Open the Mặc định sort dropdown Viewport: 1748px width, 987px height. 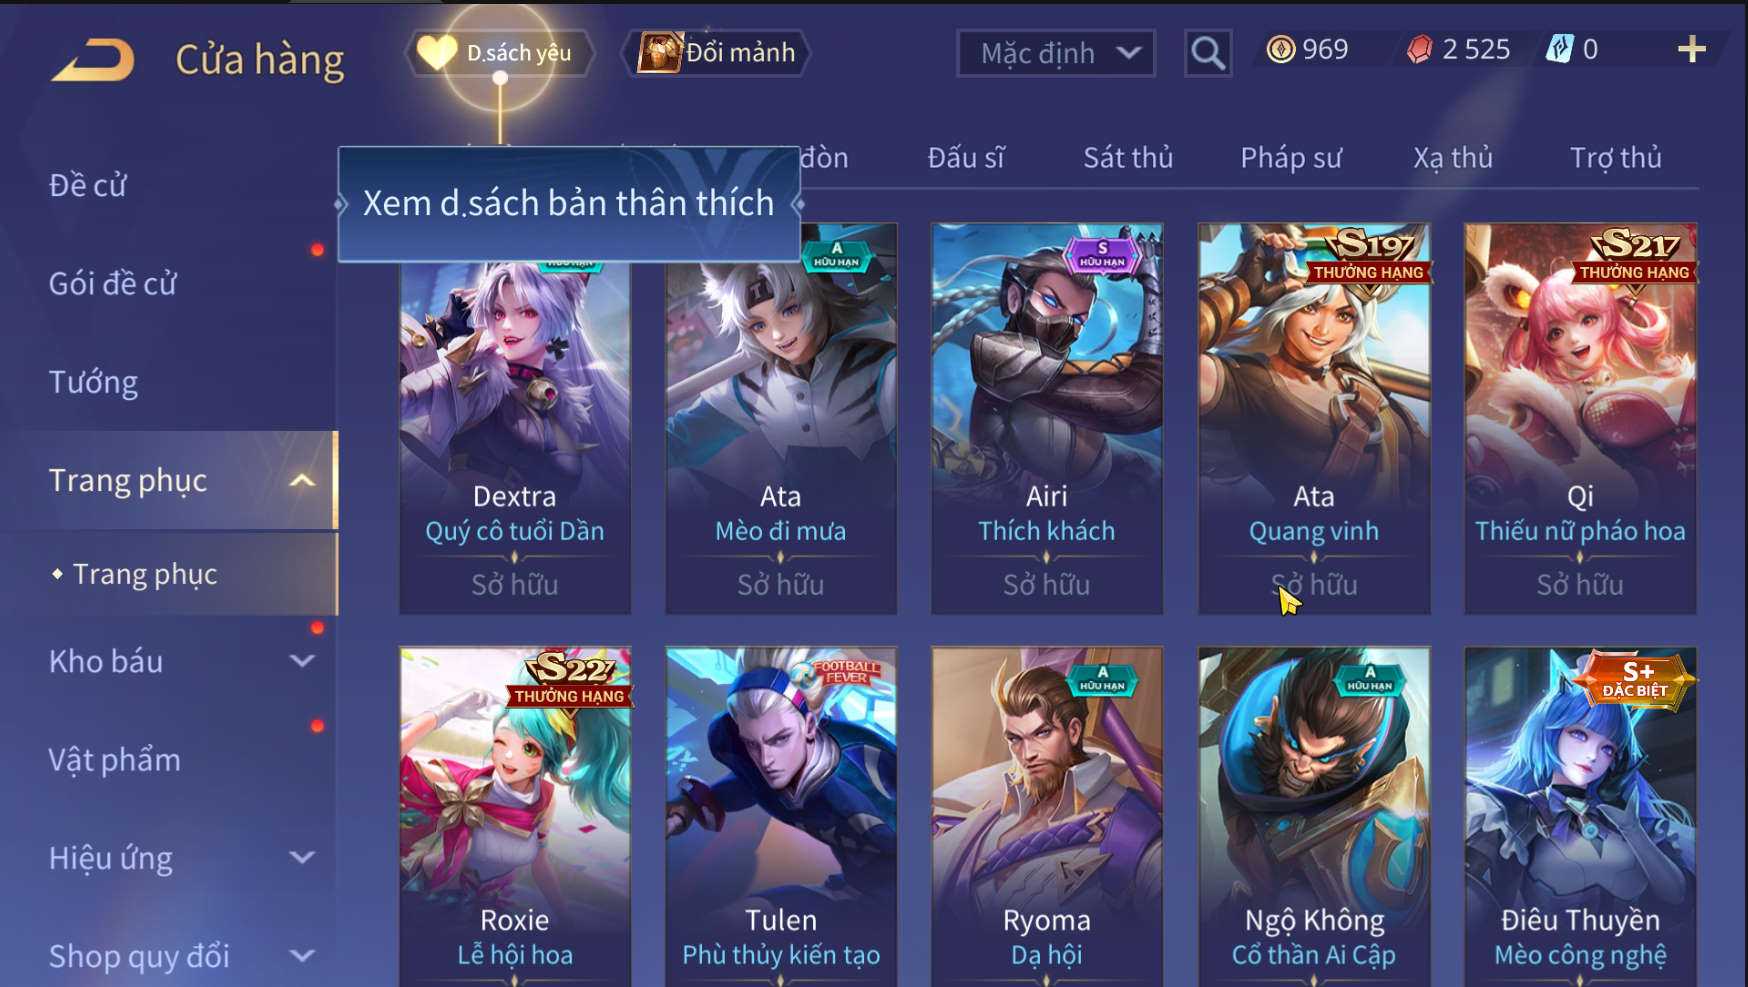pos(1056,53)
